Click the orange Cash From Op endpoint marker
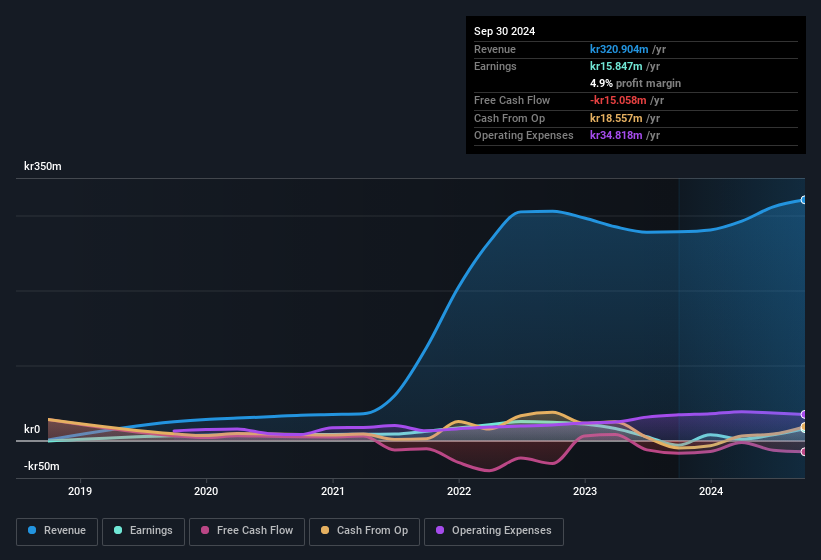This screenshot has height=560, width=821. point(804,427)
